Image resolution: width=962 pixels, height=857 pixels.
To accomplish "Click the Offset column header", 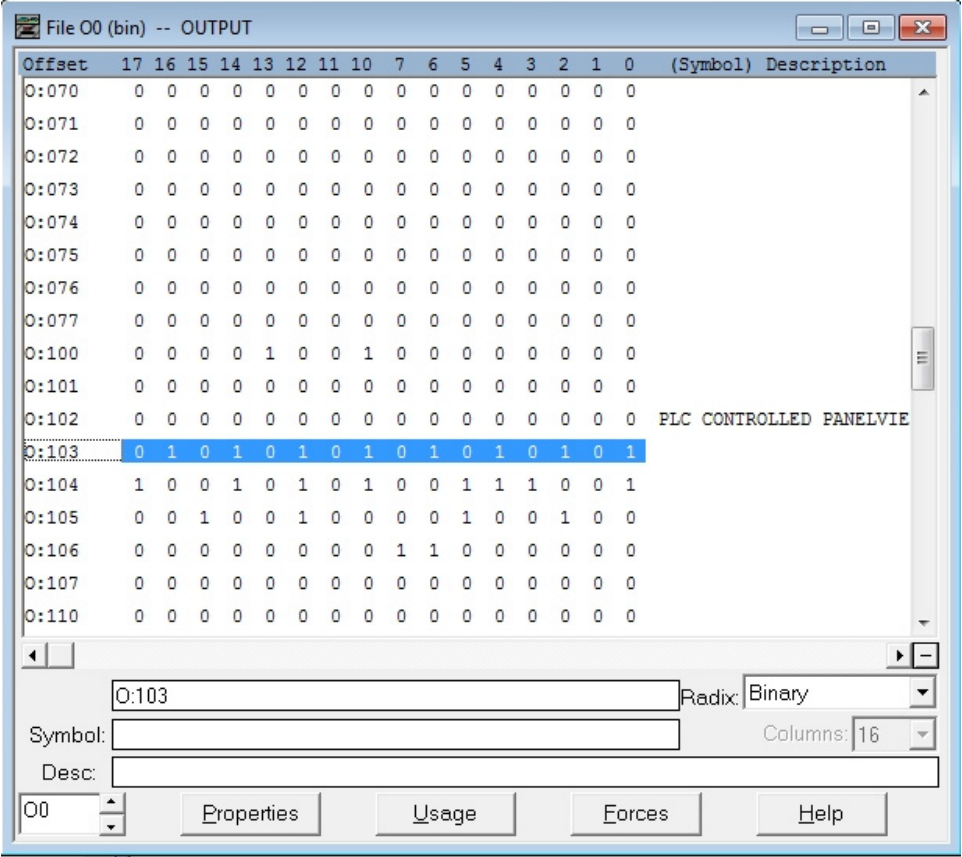I will (55, 64).
